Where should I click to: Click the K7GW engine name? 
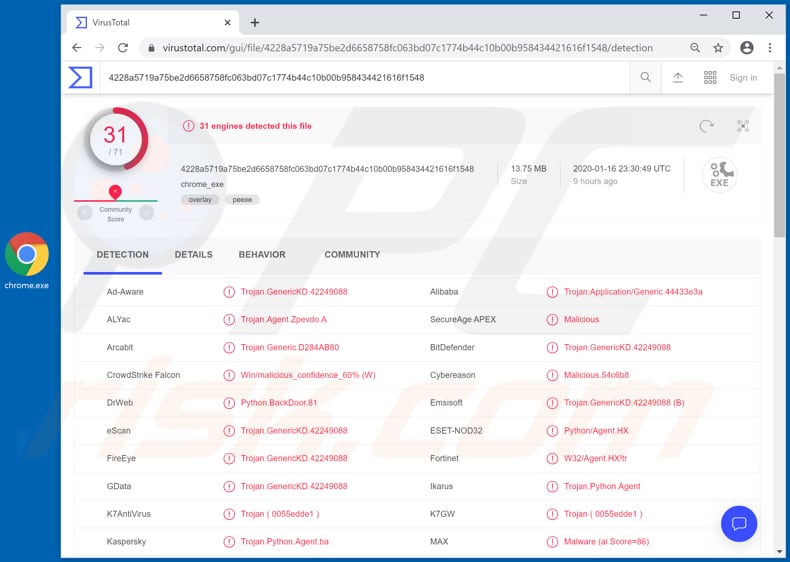442,514
